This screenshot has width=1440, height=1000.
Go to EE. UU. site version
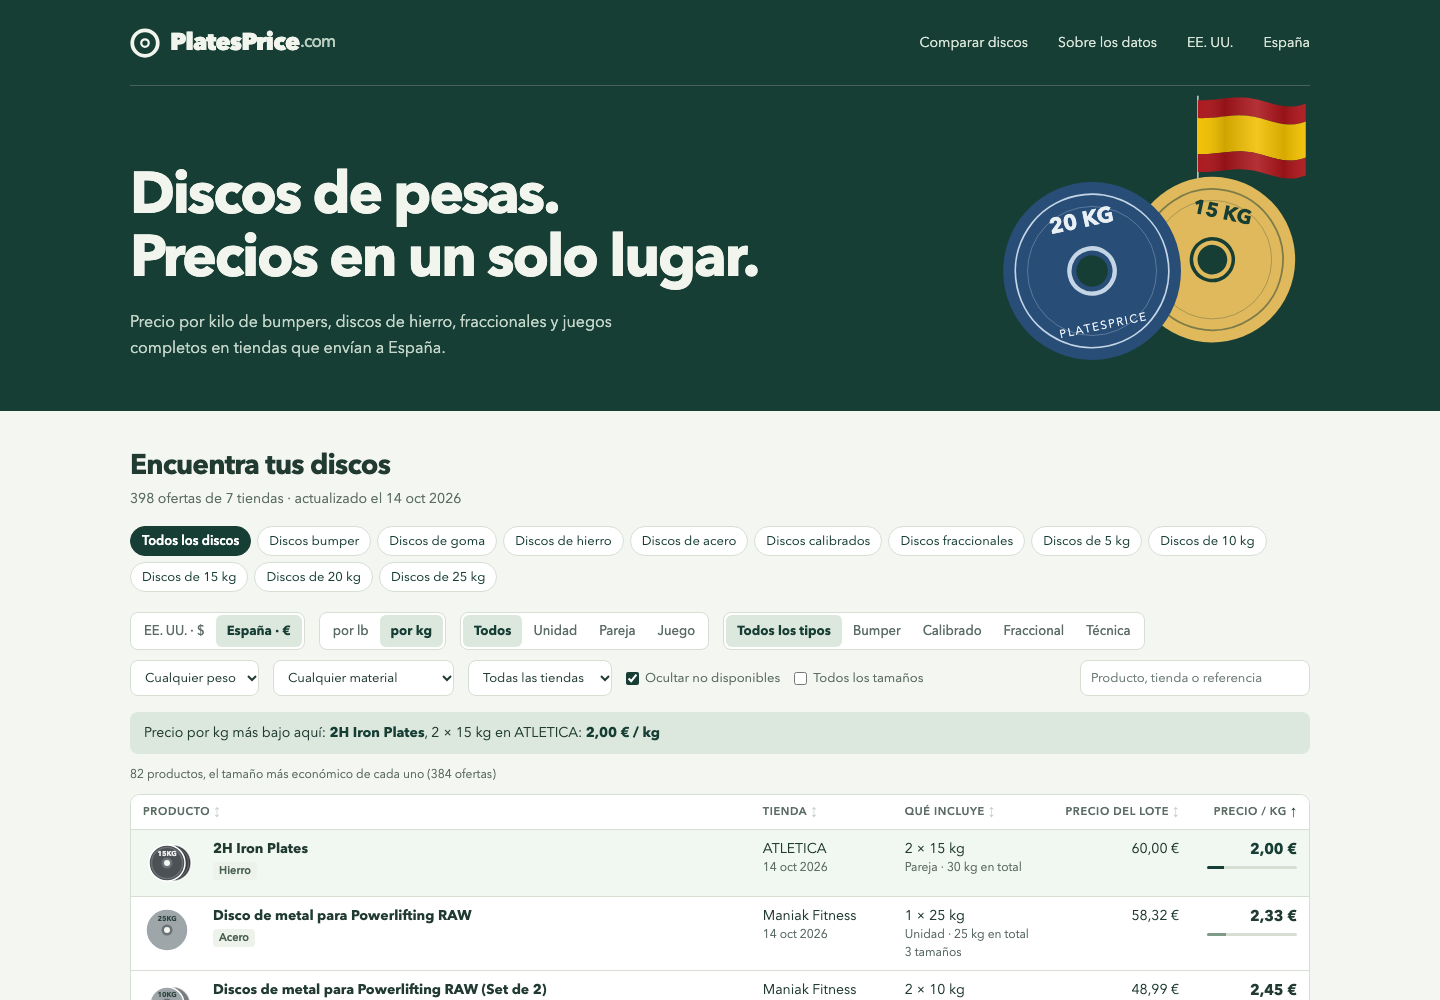point(1210,42)
